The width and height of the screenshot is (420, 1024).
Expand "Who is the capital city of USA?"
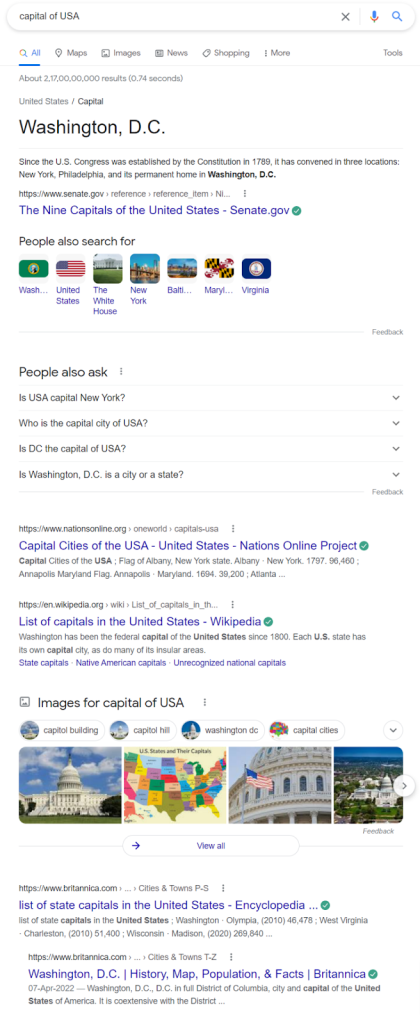(210, 423)
